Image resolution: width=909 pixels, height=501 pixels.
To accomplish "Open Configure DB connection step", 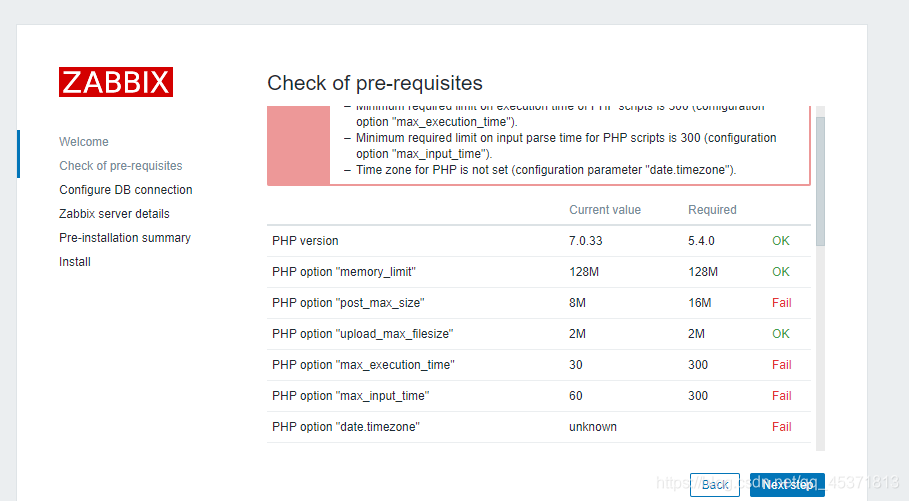I will point(125,190).
